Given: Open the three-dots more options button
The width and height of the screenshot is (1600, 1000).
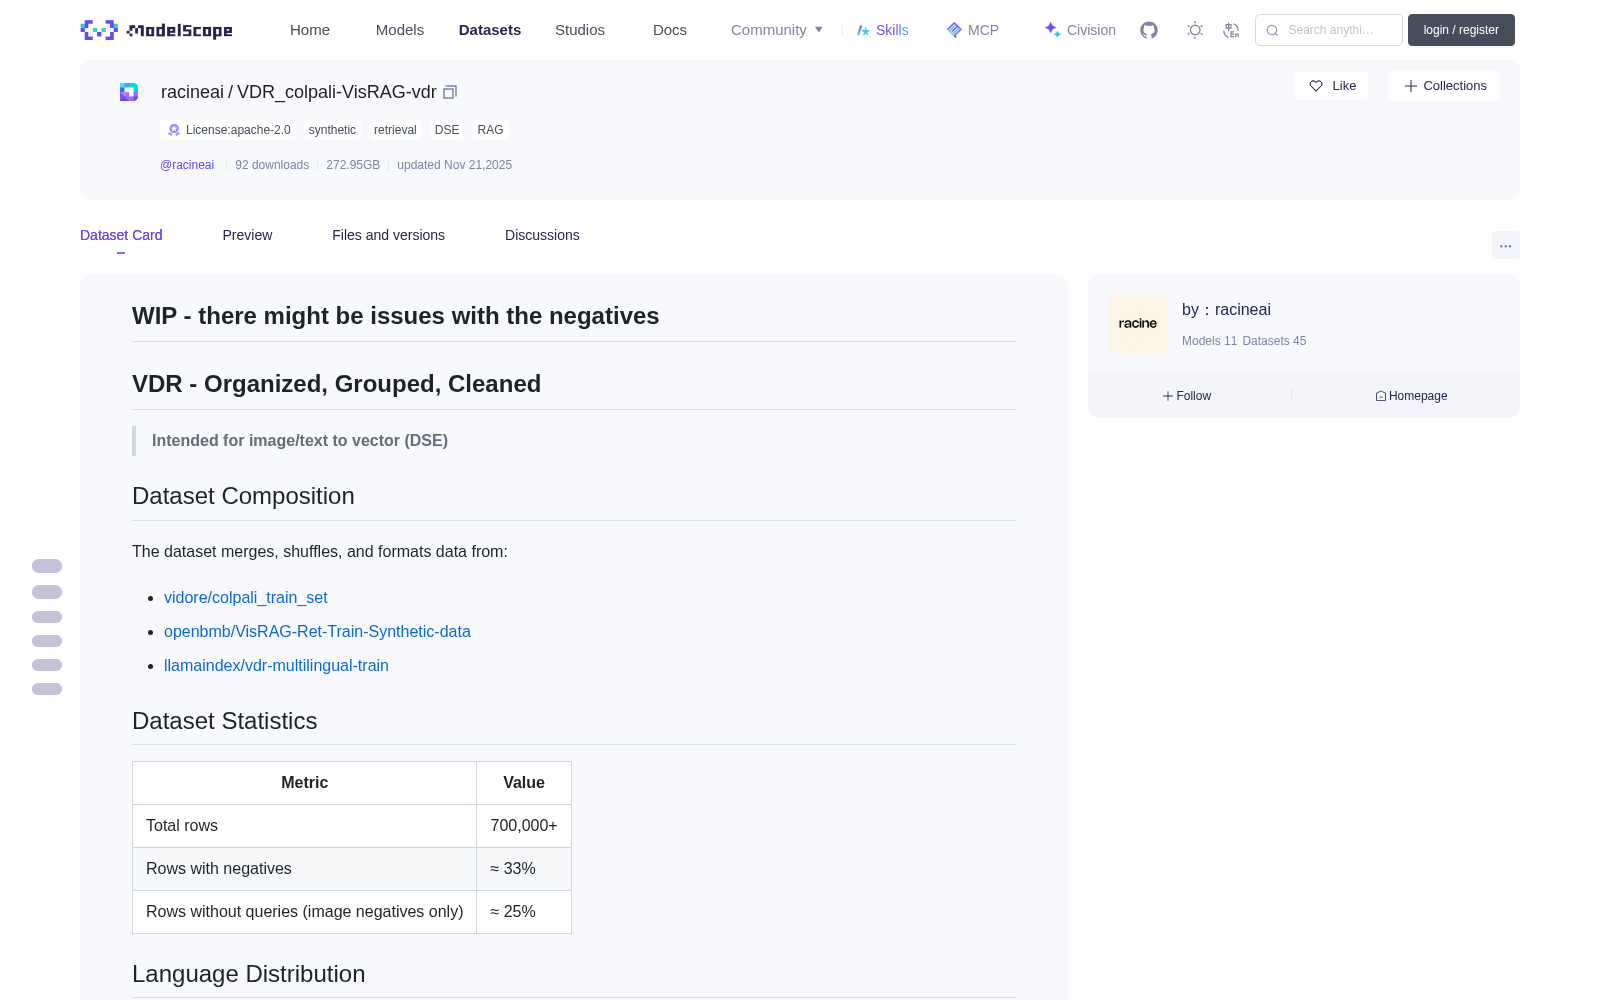Looking at the screenshot, I should point(1506,245).
